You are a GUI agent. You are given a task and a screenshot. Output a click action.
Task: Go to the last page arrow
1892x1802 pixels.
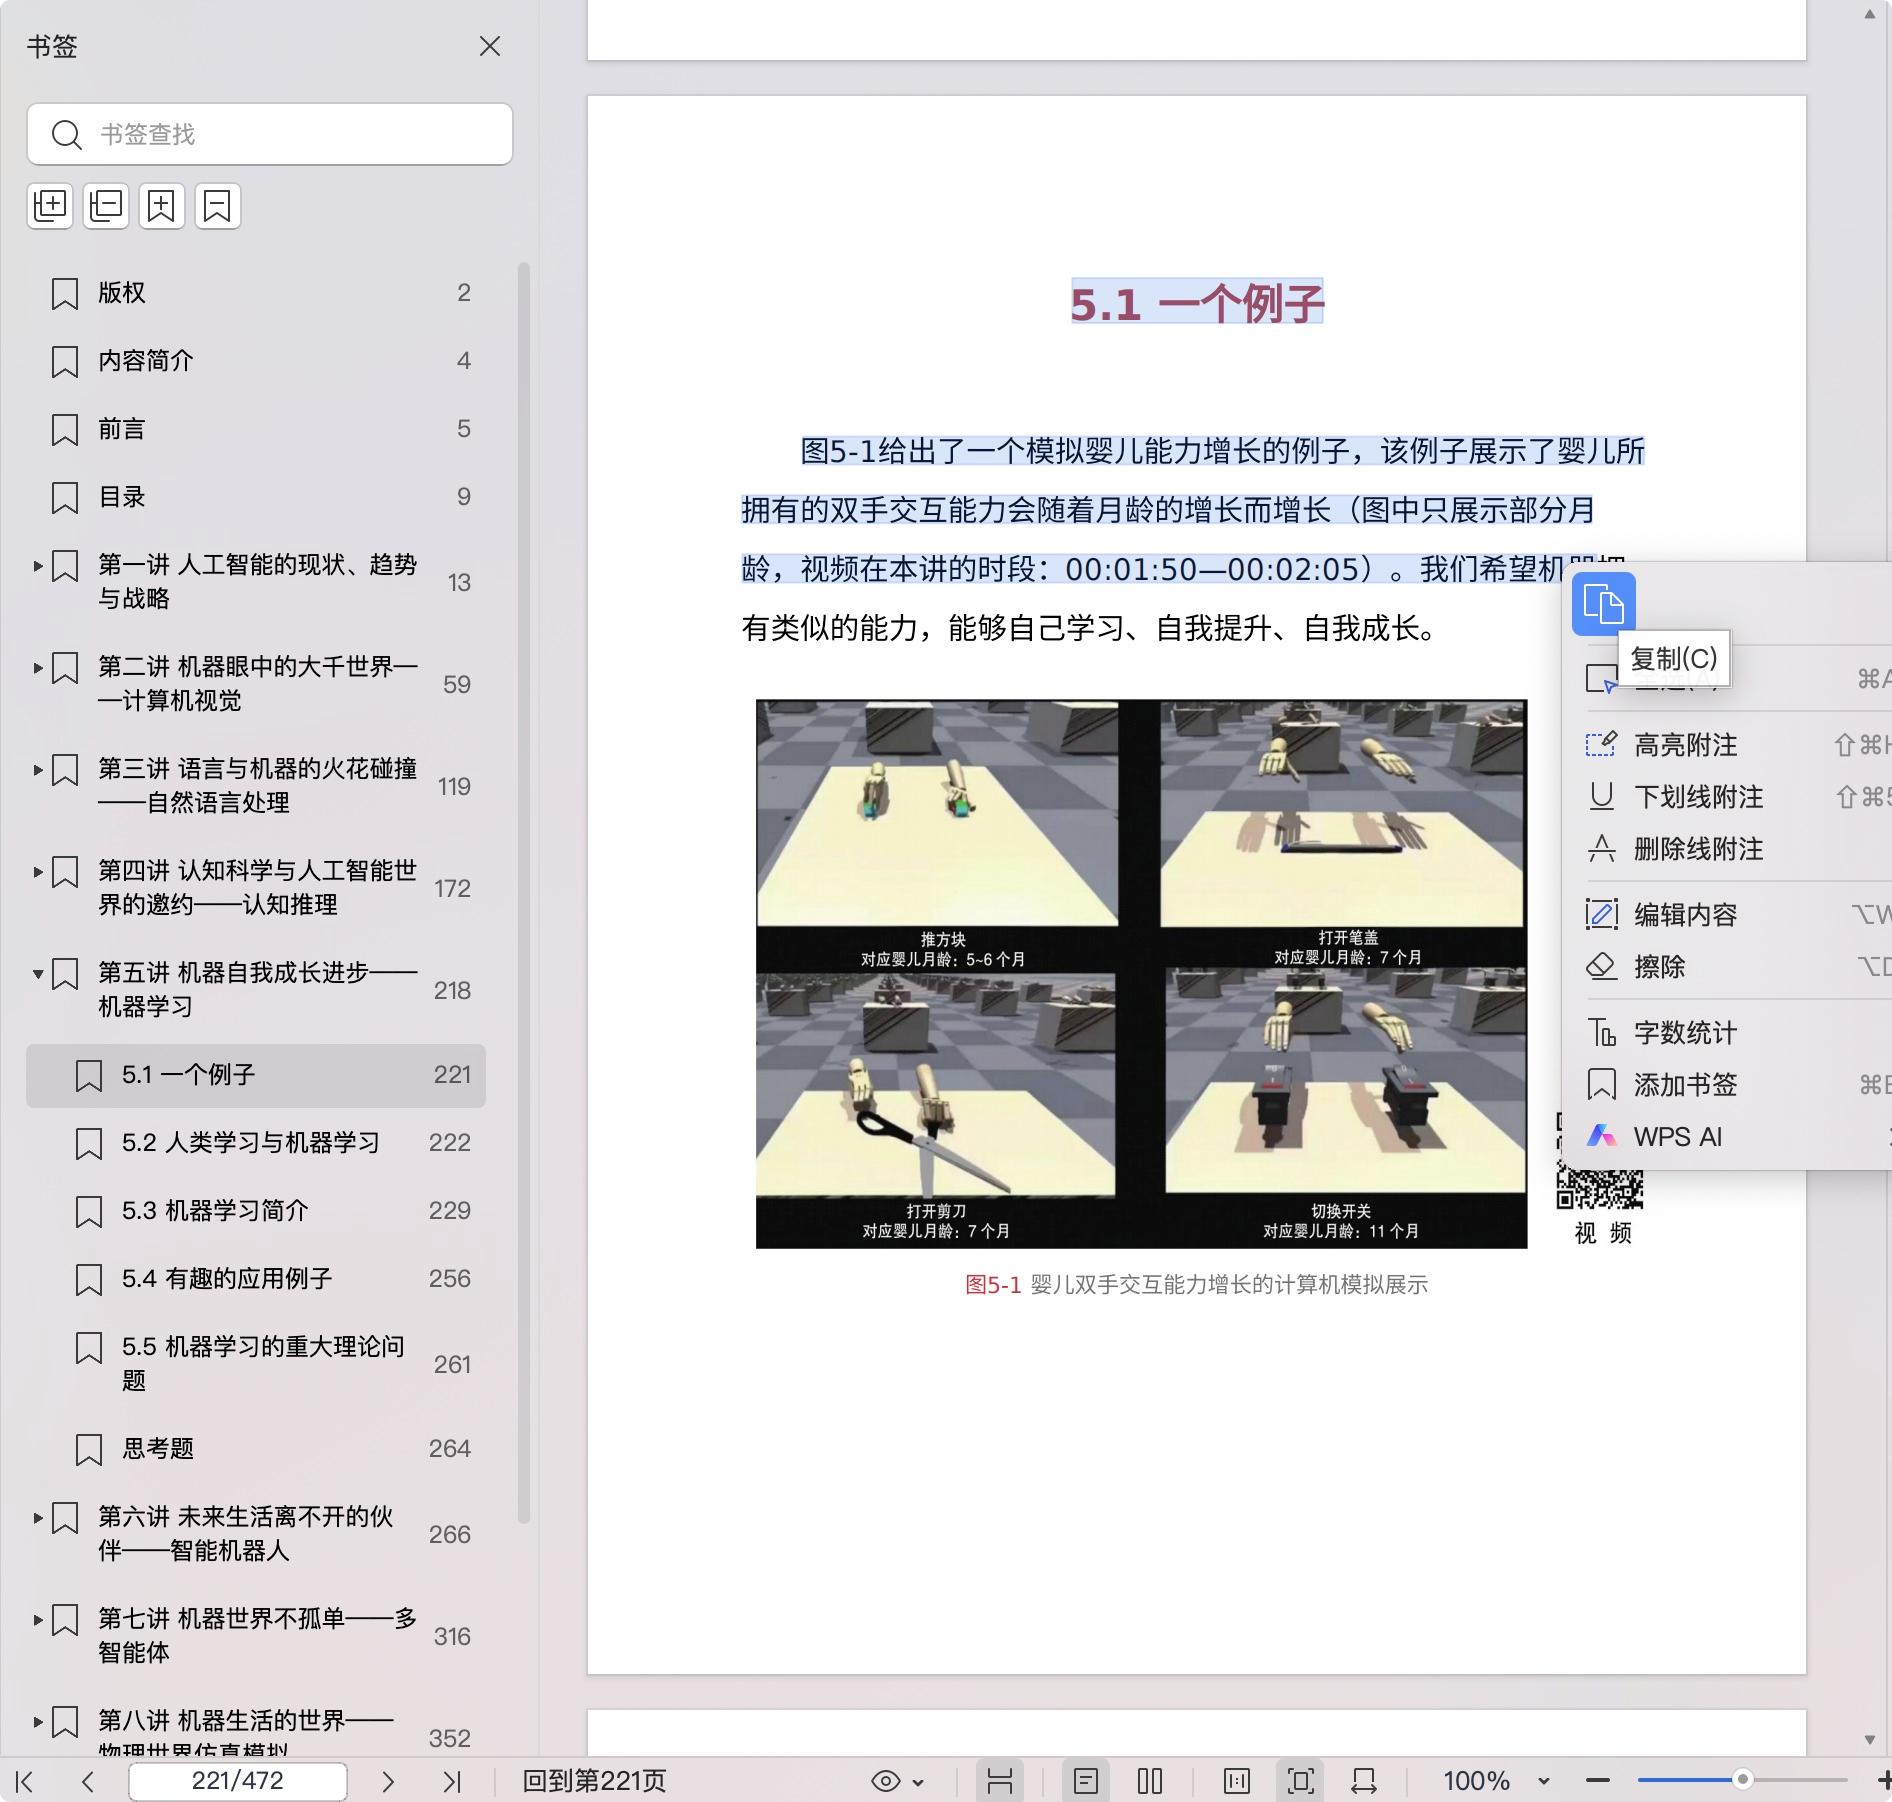[452, 1781]
